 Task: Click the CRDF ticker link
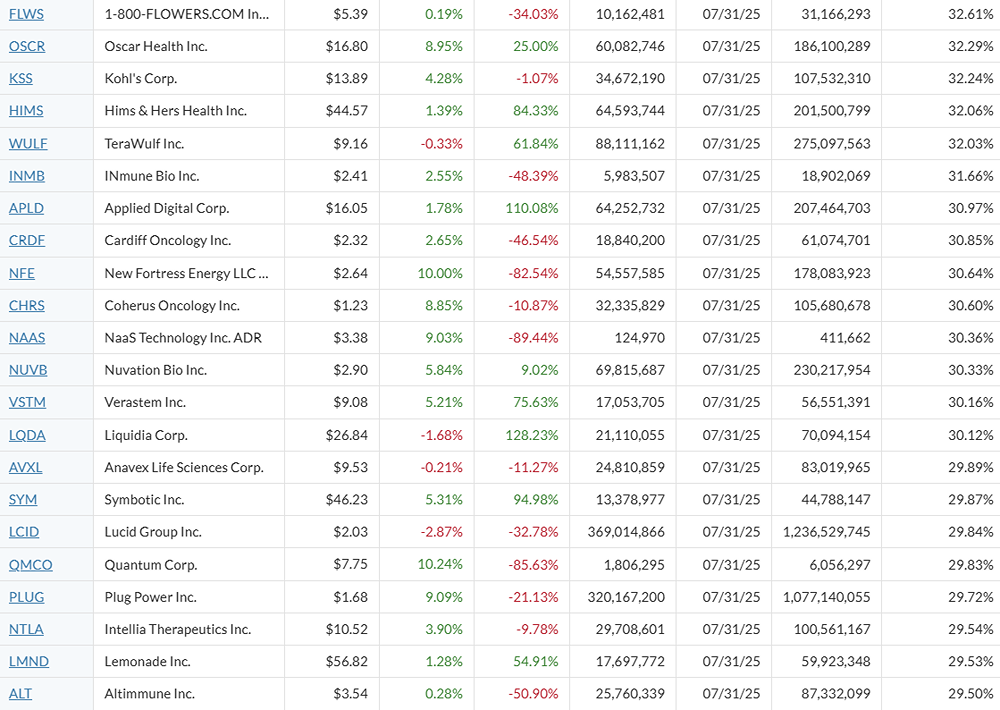27,240
